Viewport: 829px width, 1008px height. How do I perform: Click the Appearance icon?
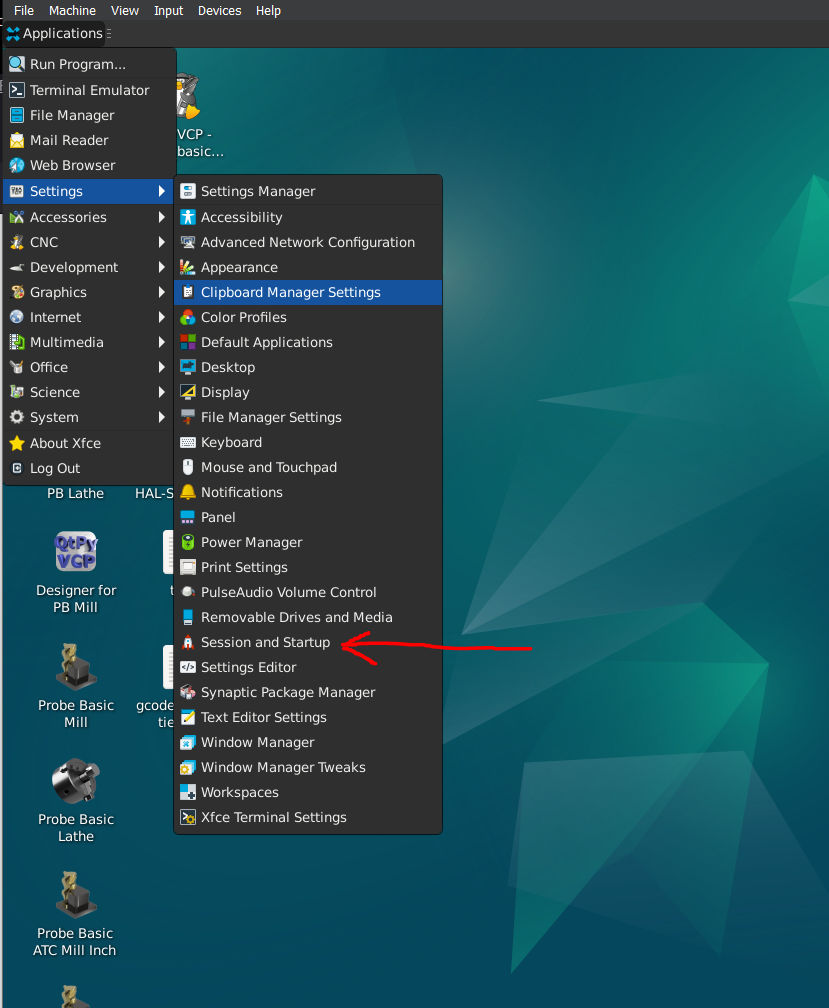click(188, 267)
